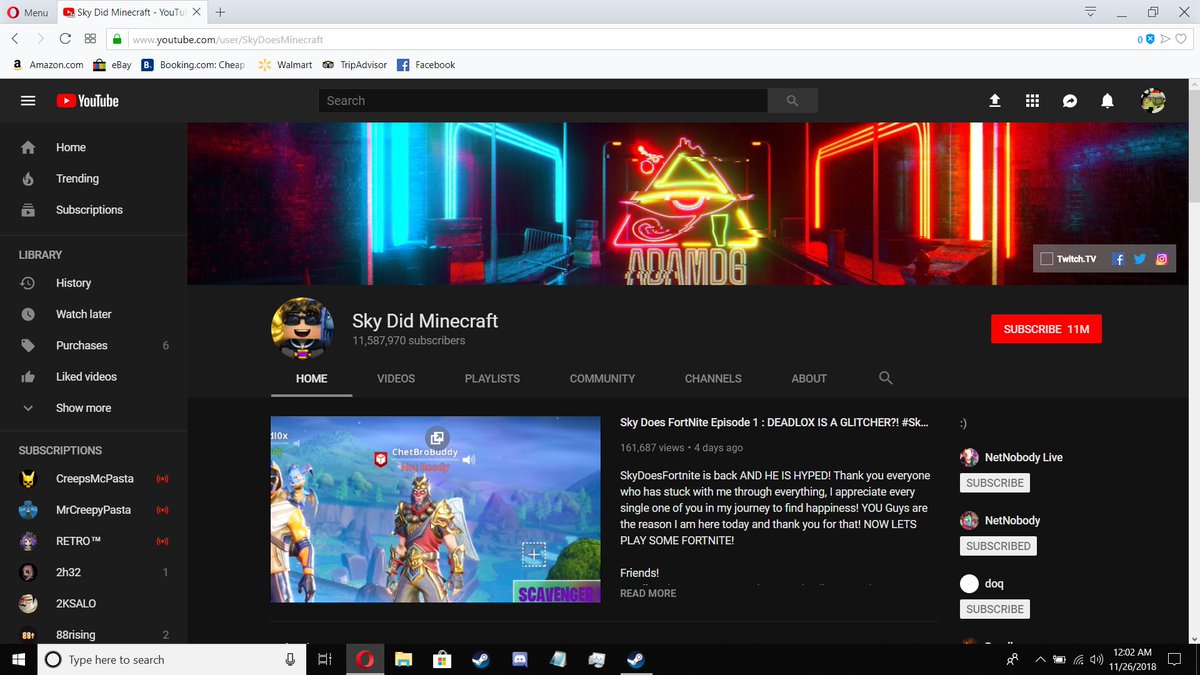The image size is (1200, 675).
Task: Click the search magnifier button
Action: point(793,101)
